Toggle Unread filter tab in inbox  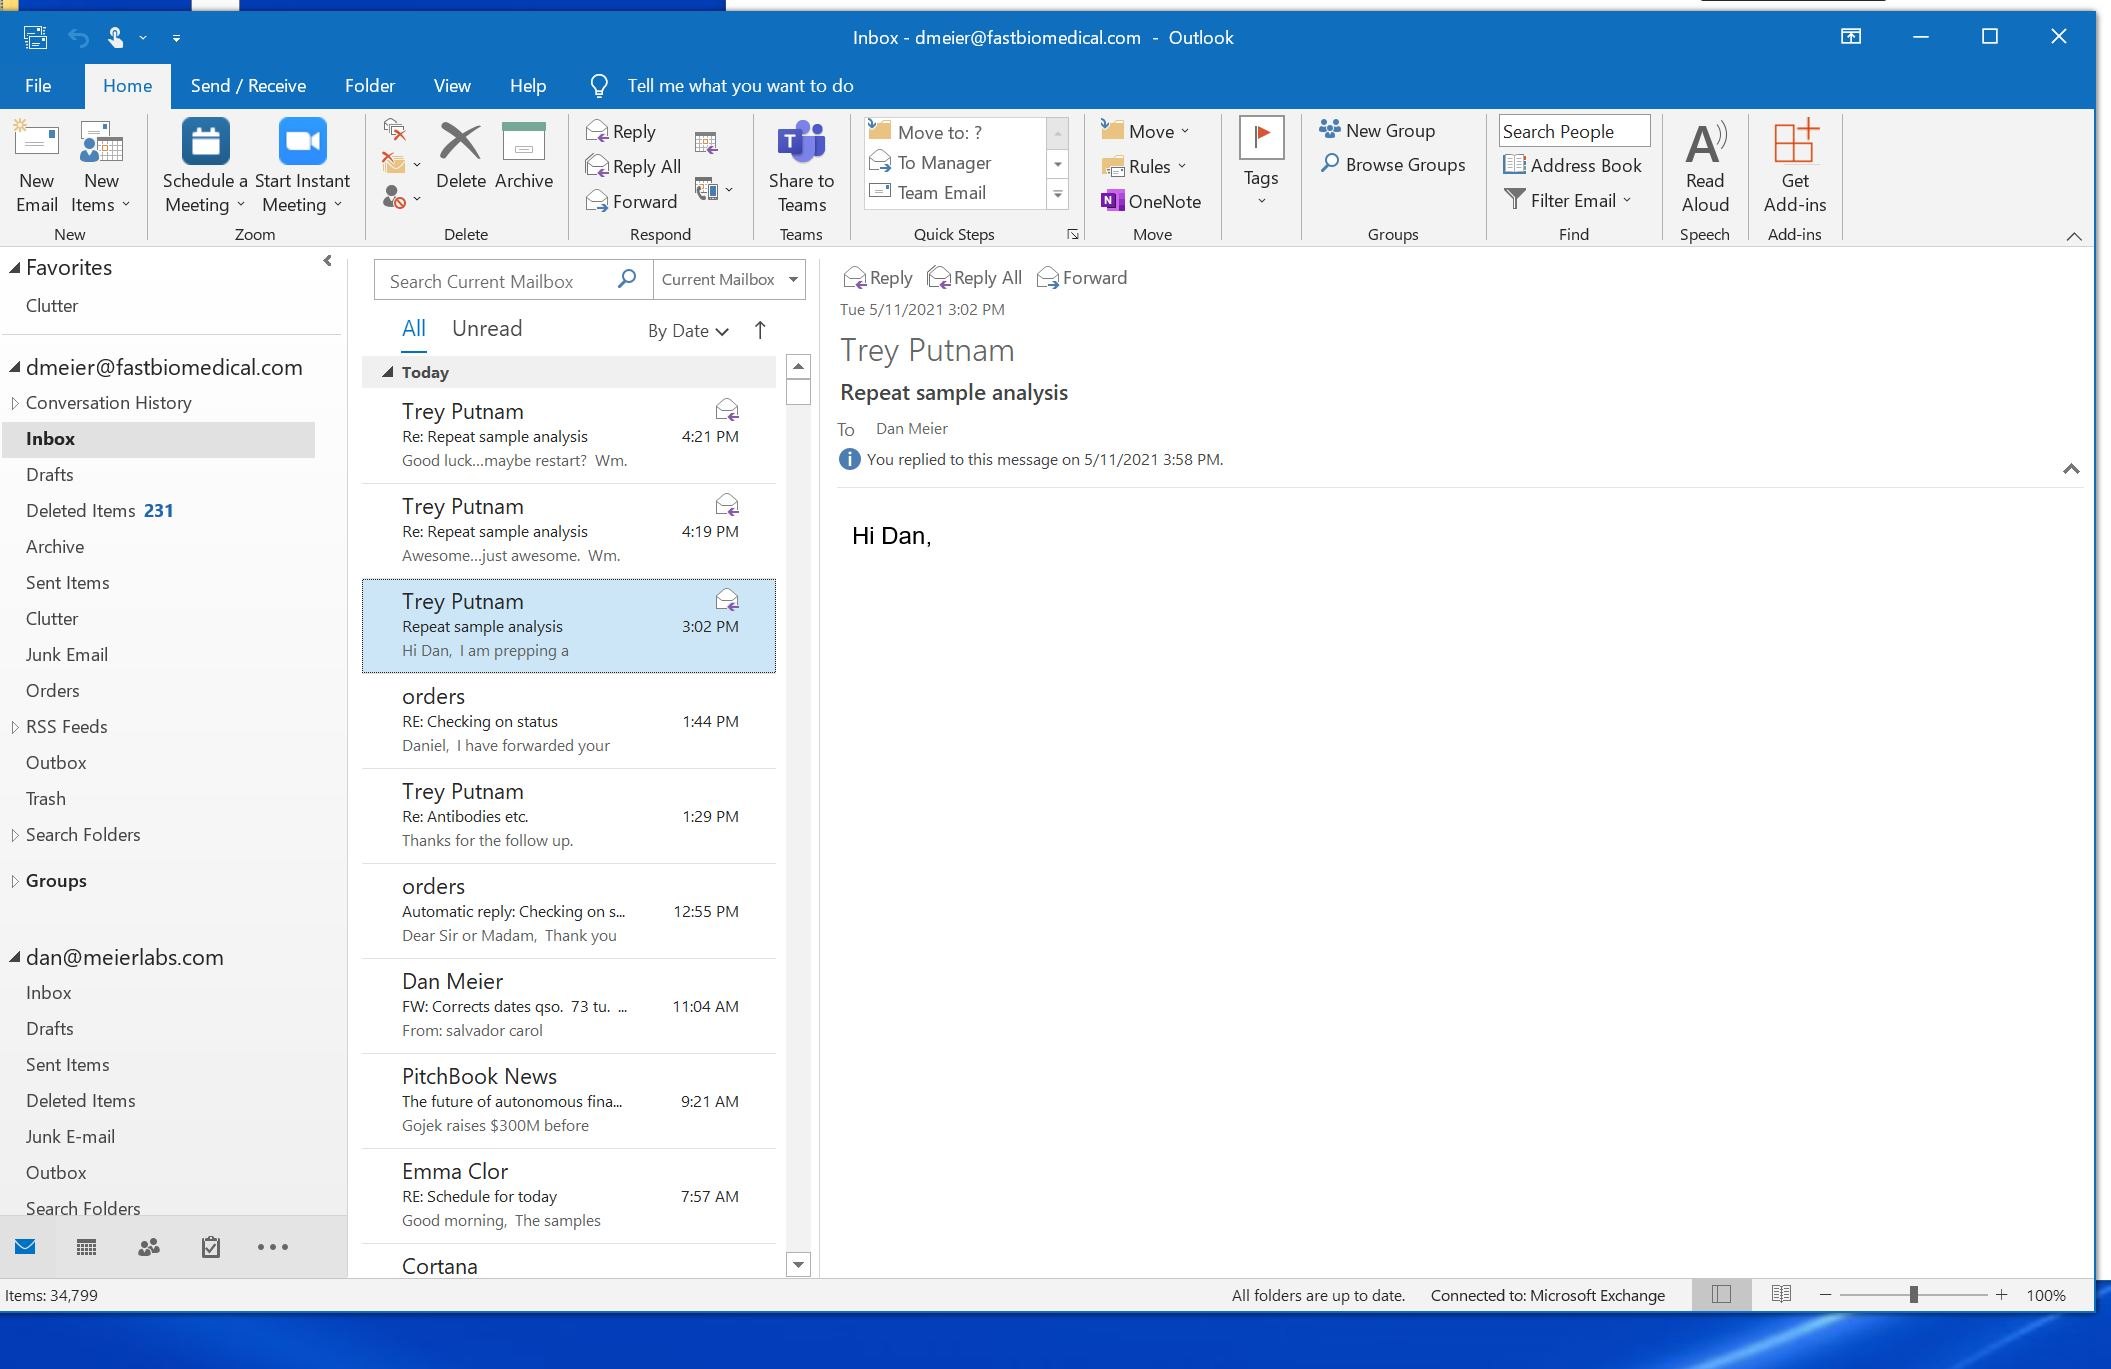point(488,328)
